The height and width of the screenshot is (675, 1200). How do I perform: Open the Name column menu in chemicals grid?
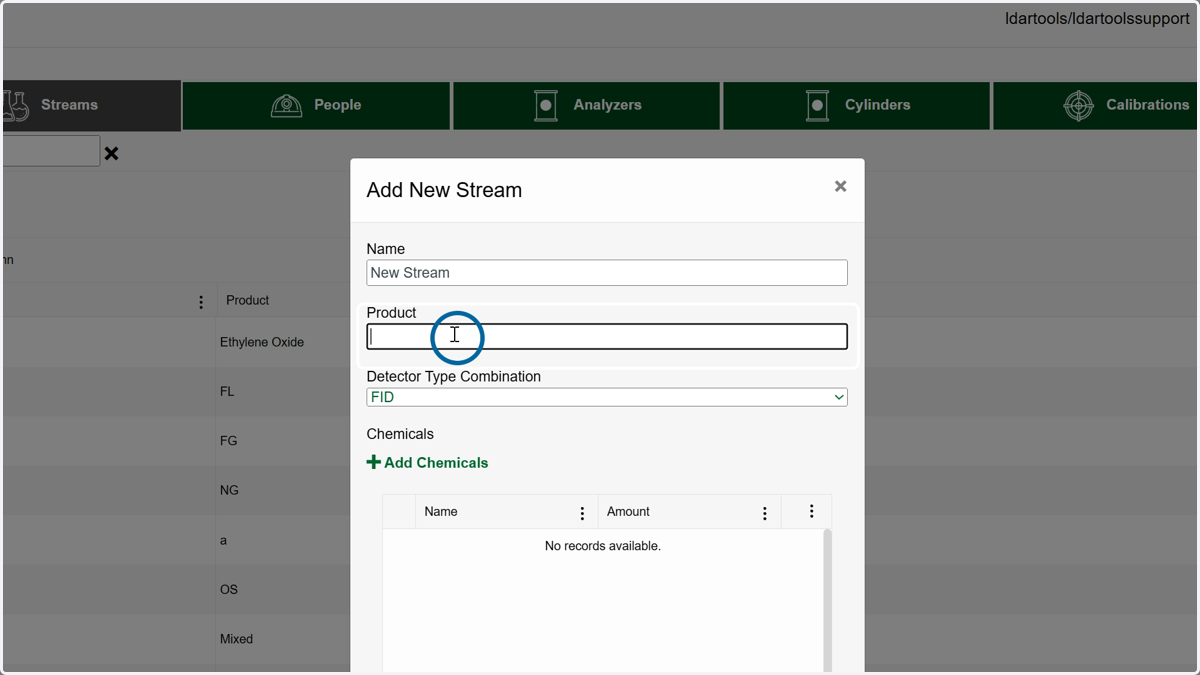click(582, 513)
